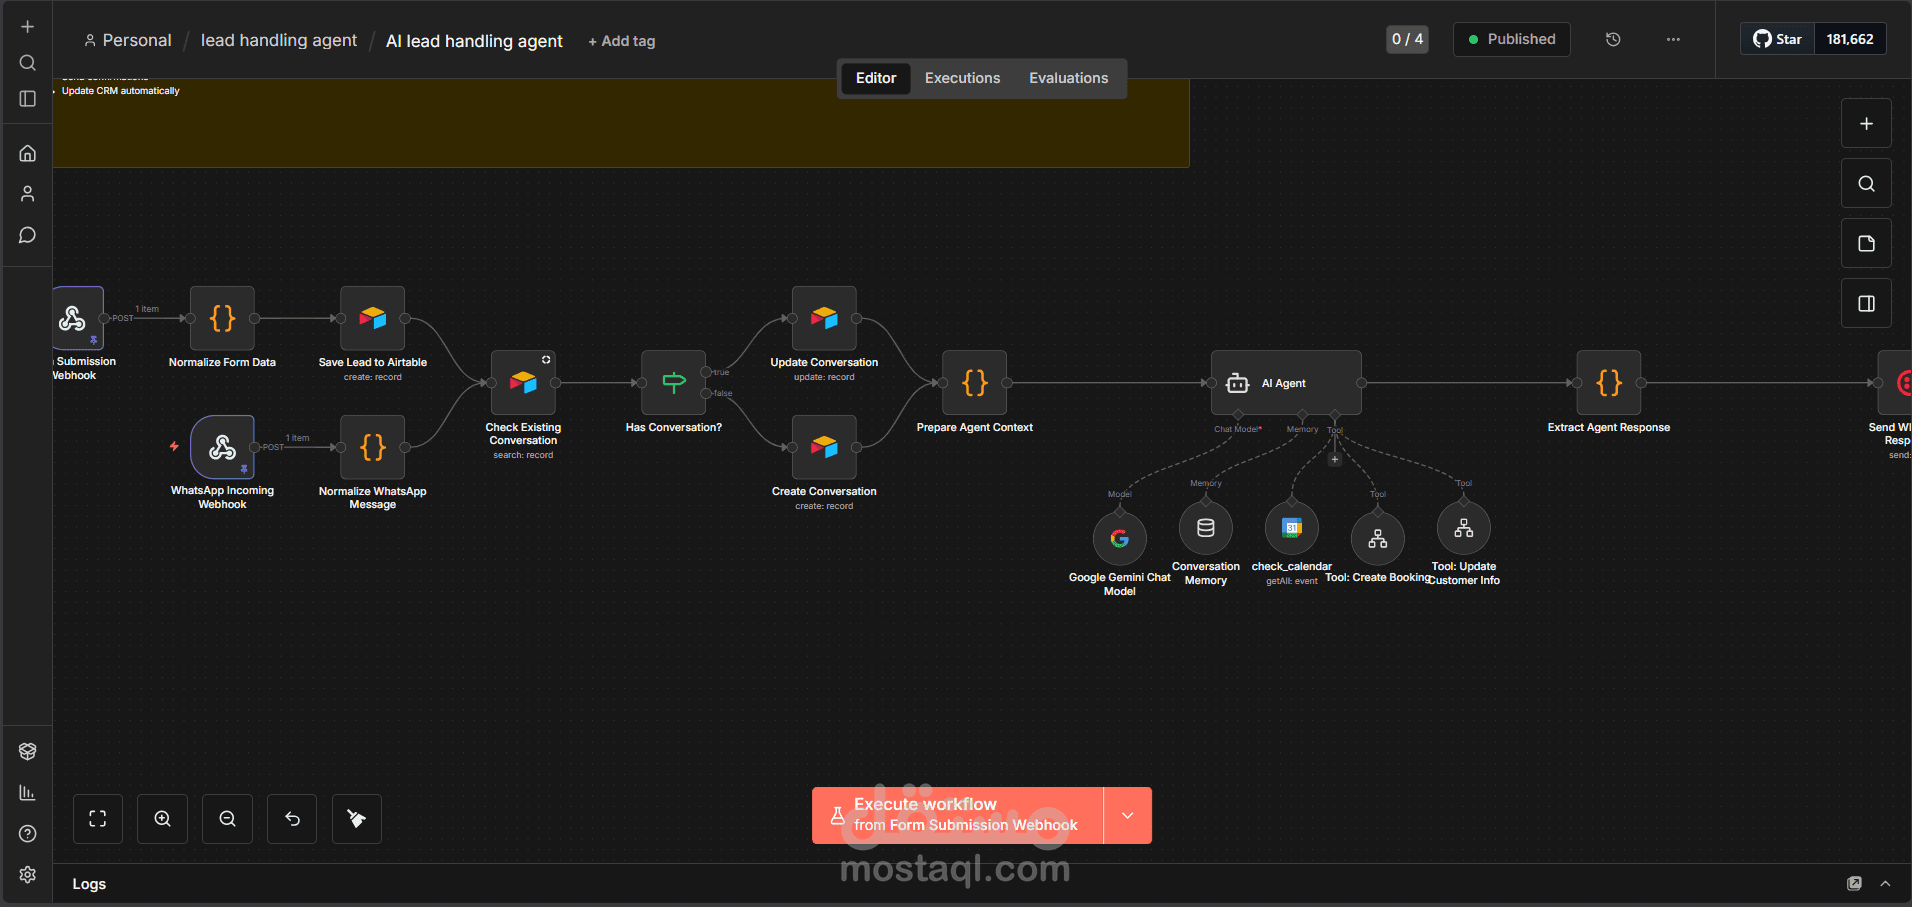Tidy up the workflow with the broom icon

(357, 819)
